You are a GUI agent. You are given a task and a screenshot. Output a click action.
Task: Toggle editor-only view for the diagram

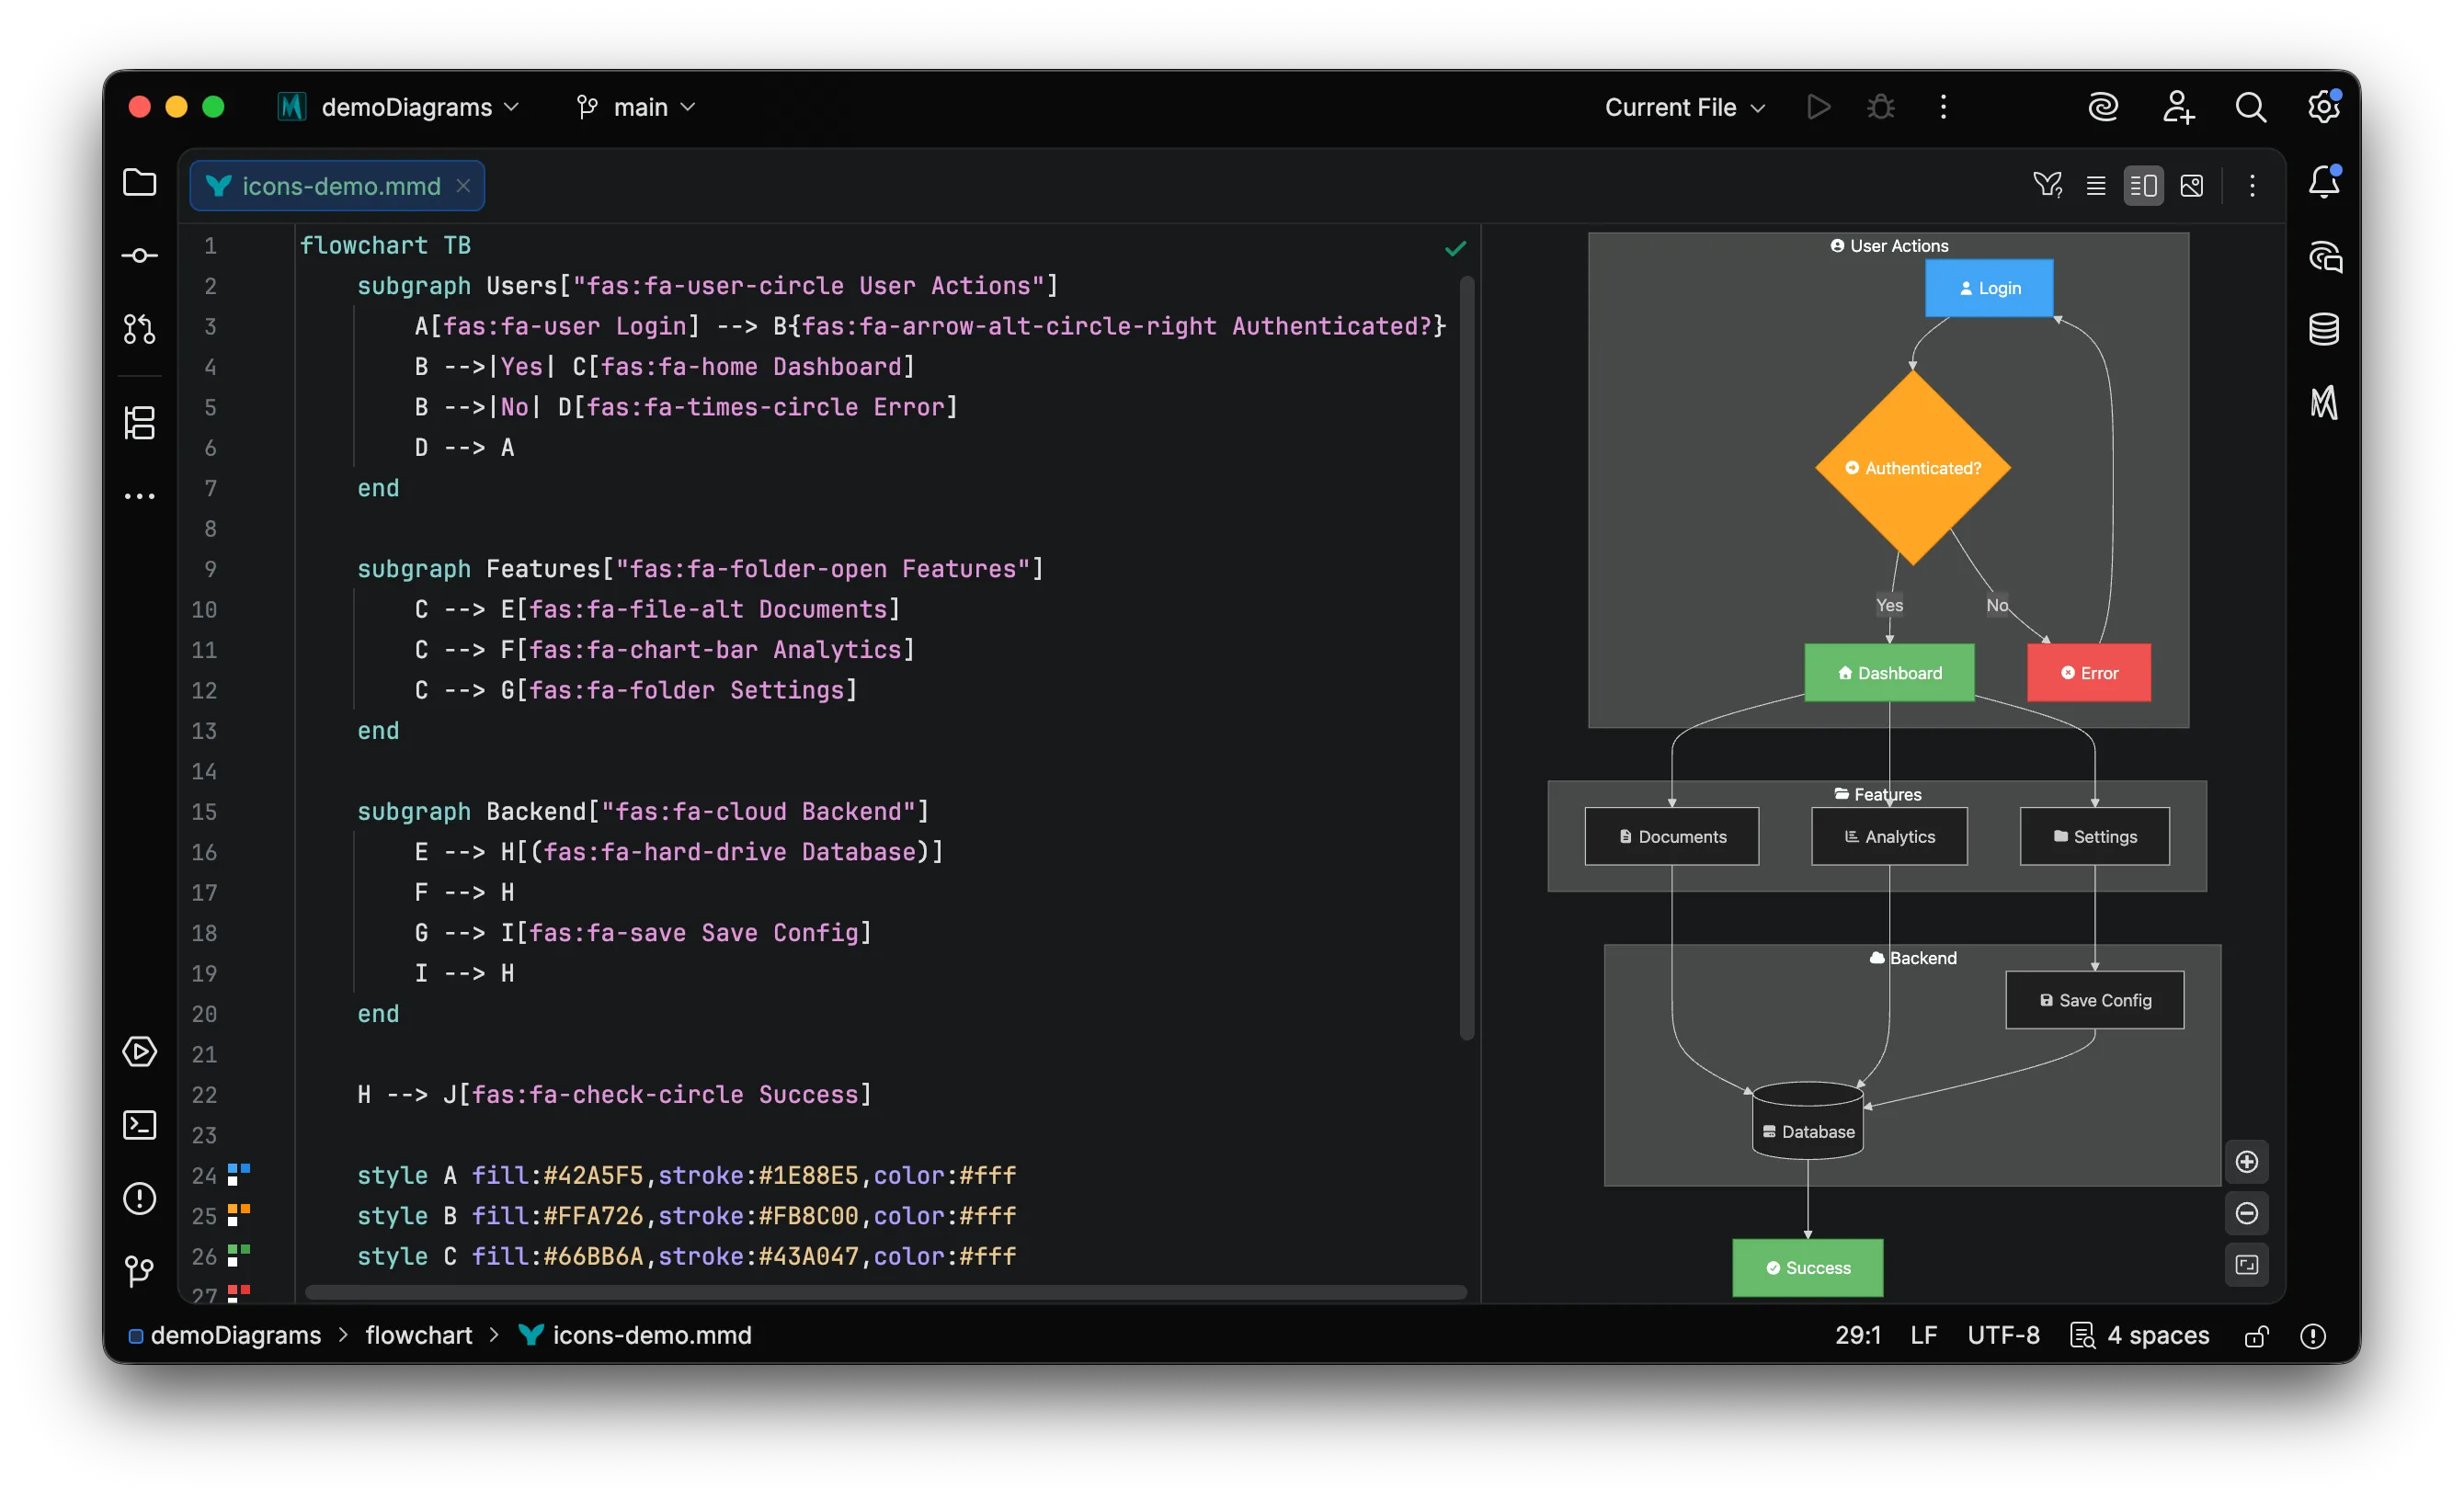[x=2096, y=185]
